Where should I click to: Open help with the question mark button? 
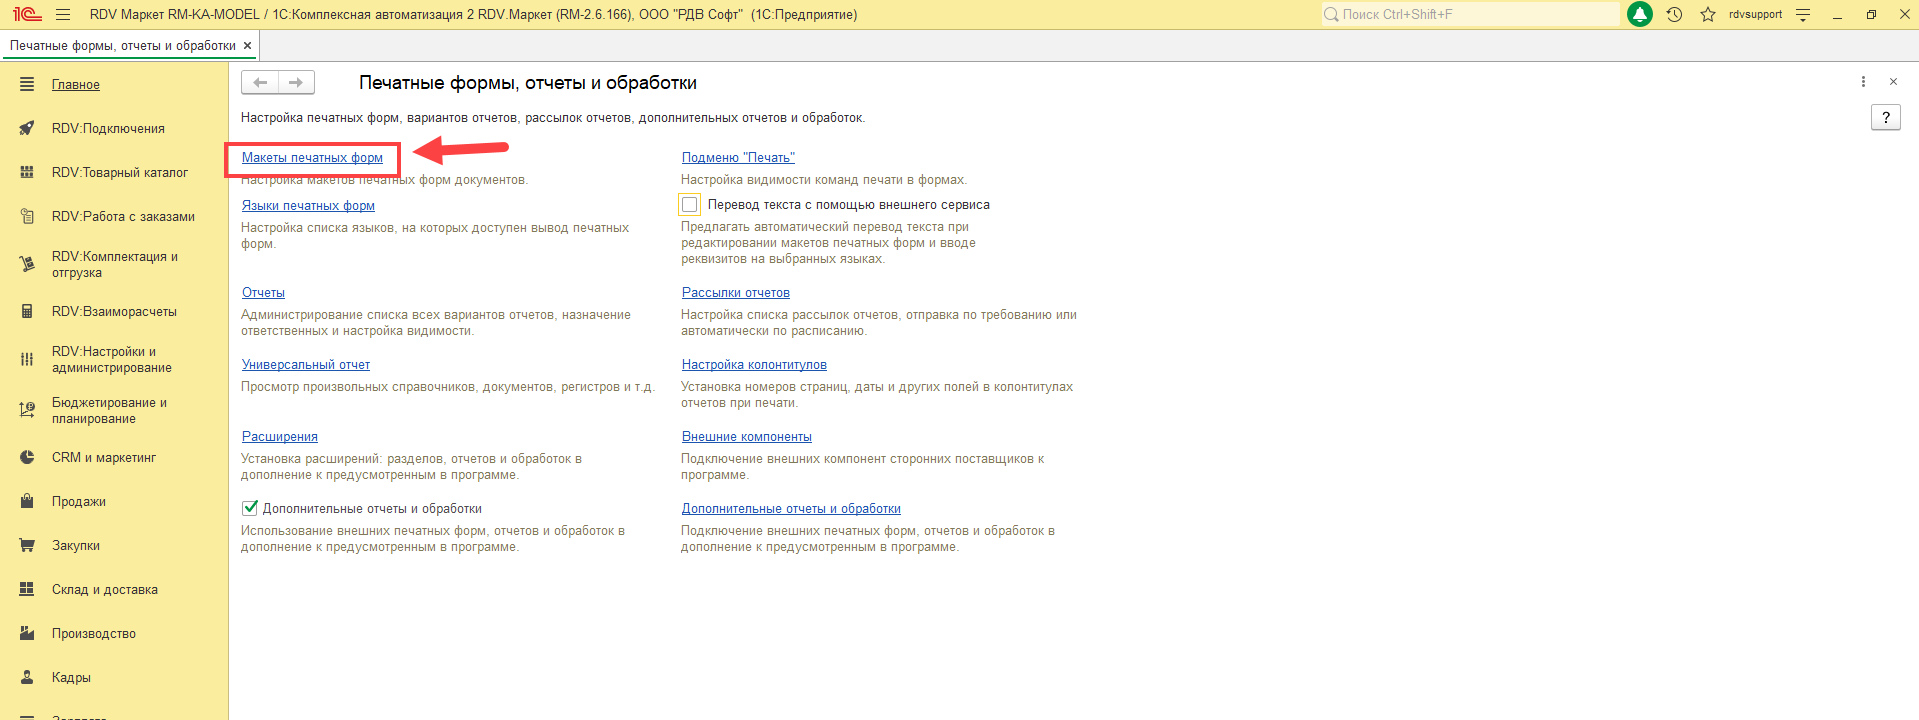pos(1886,117)
